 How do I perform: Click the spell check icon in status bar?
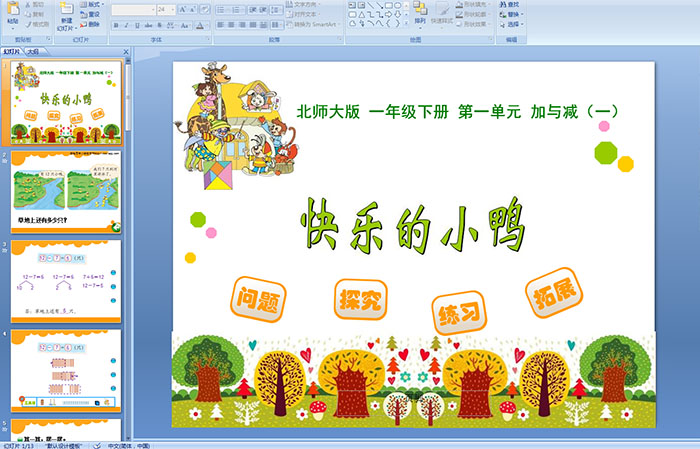[x=97, y=445]
